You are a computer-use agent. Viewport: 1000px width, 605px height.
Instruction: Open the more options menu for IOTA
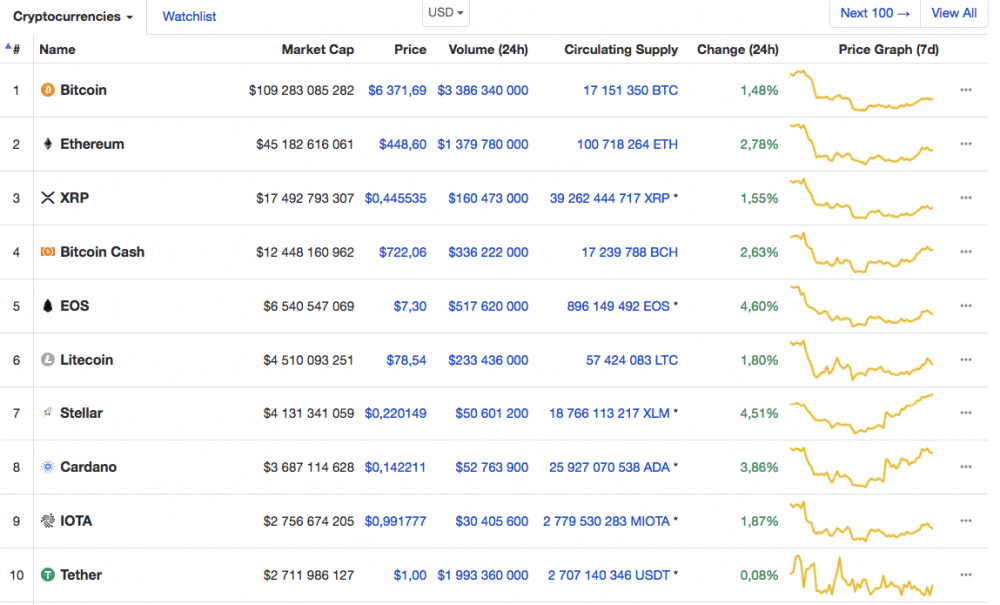[x=966, y=521]
